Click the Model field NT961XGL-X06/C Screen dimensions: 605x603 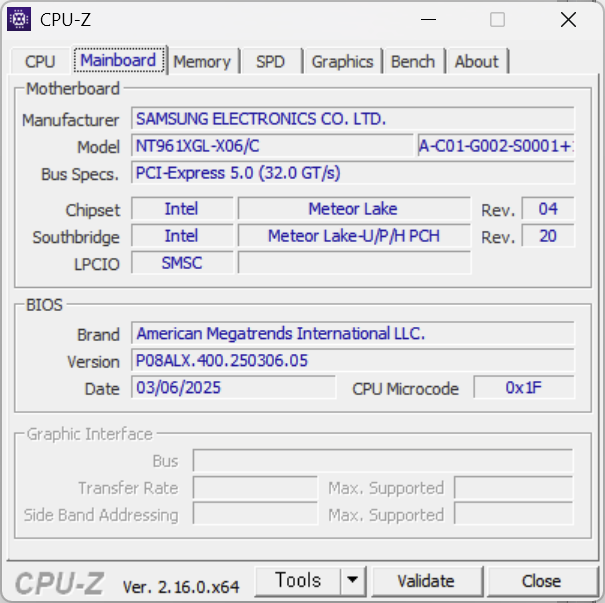[x=272, y=146]
